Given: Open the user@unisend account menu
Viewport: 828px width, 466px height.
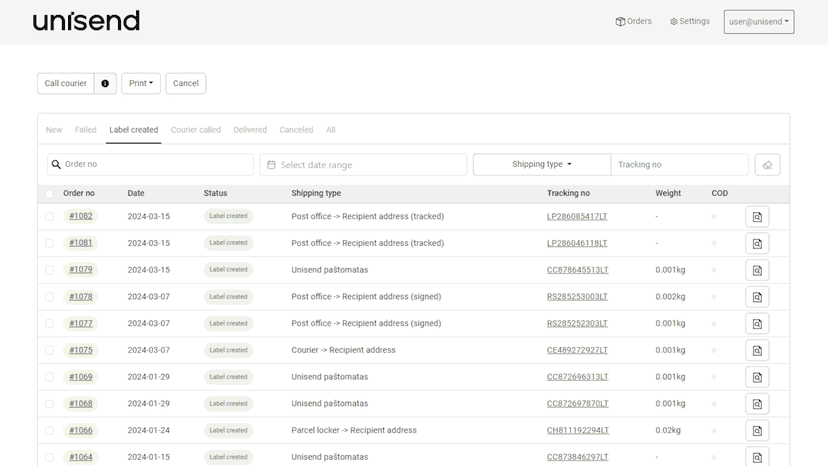Looking at the screenshot, I should (x=759, y=22).
